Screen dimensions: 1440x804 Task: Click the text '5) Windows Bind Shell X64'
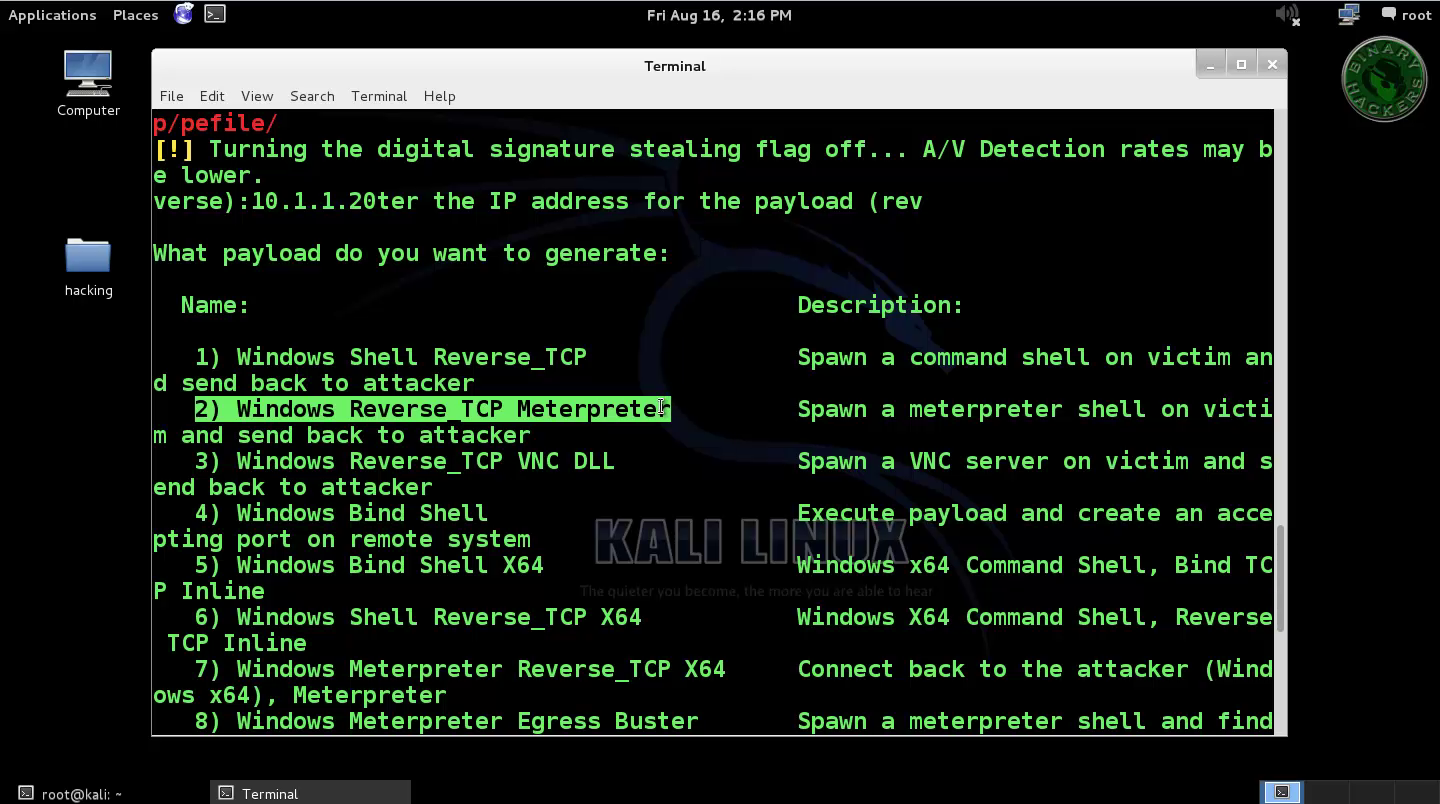pyautogui.click(x=369, y=565)
